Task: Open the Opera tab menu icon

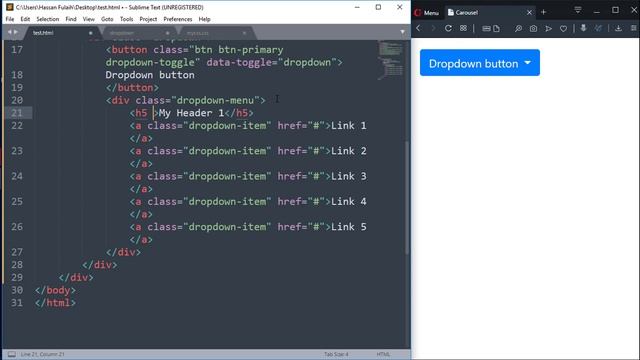Action: [x=578, y=10]
